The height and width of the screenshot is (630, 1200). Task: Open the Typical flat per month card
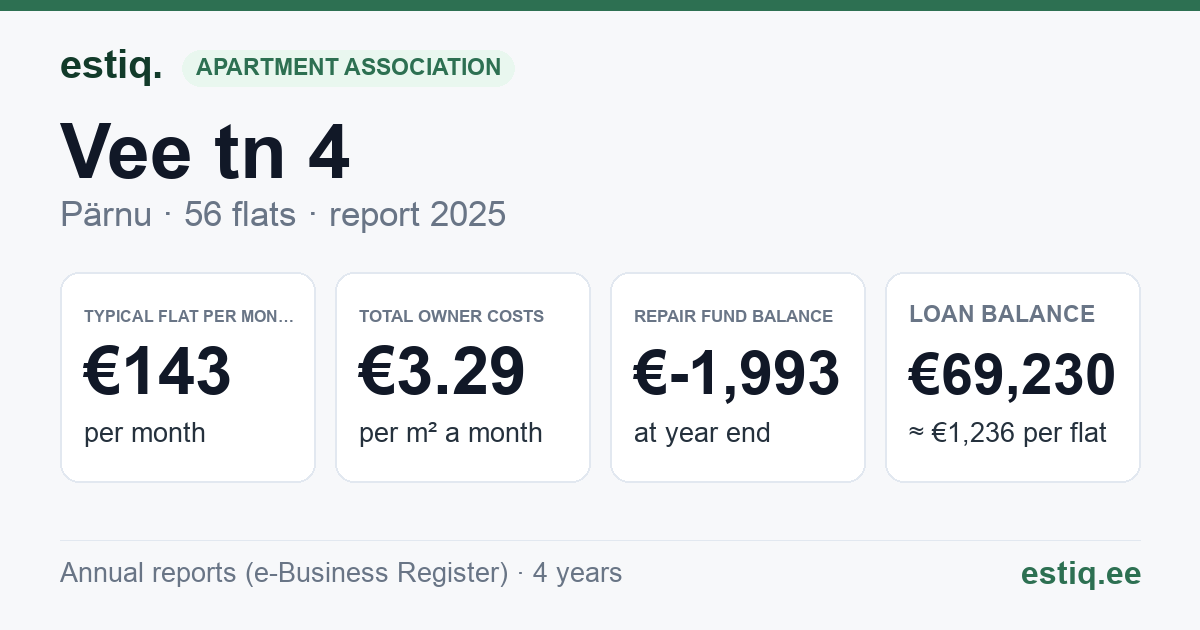coord(188,377)
